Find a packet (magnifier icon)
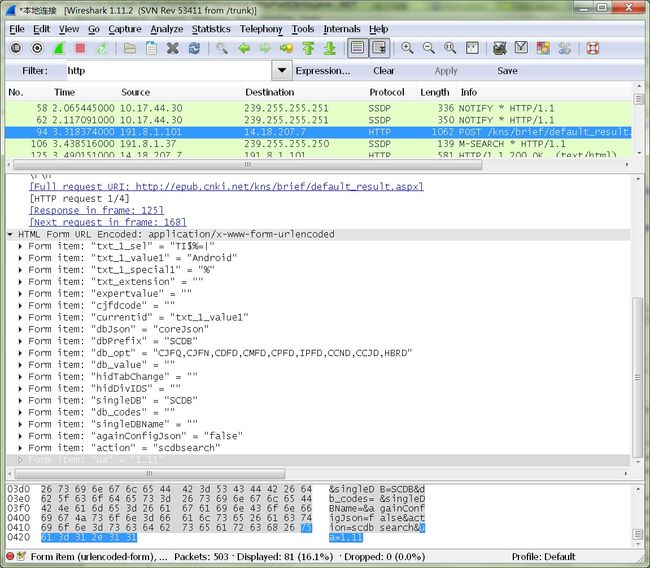Image resolution: width=650 pixels, height=568 pixels. [222, 49]
